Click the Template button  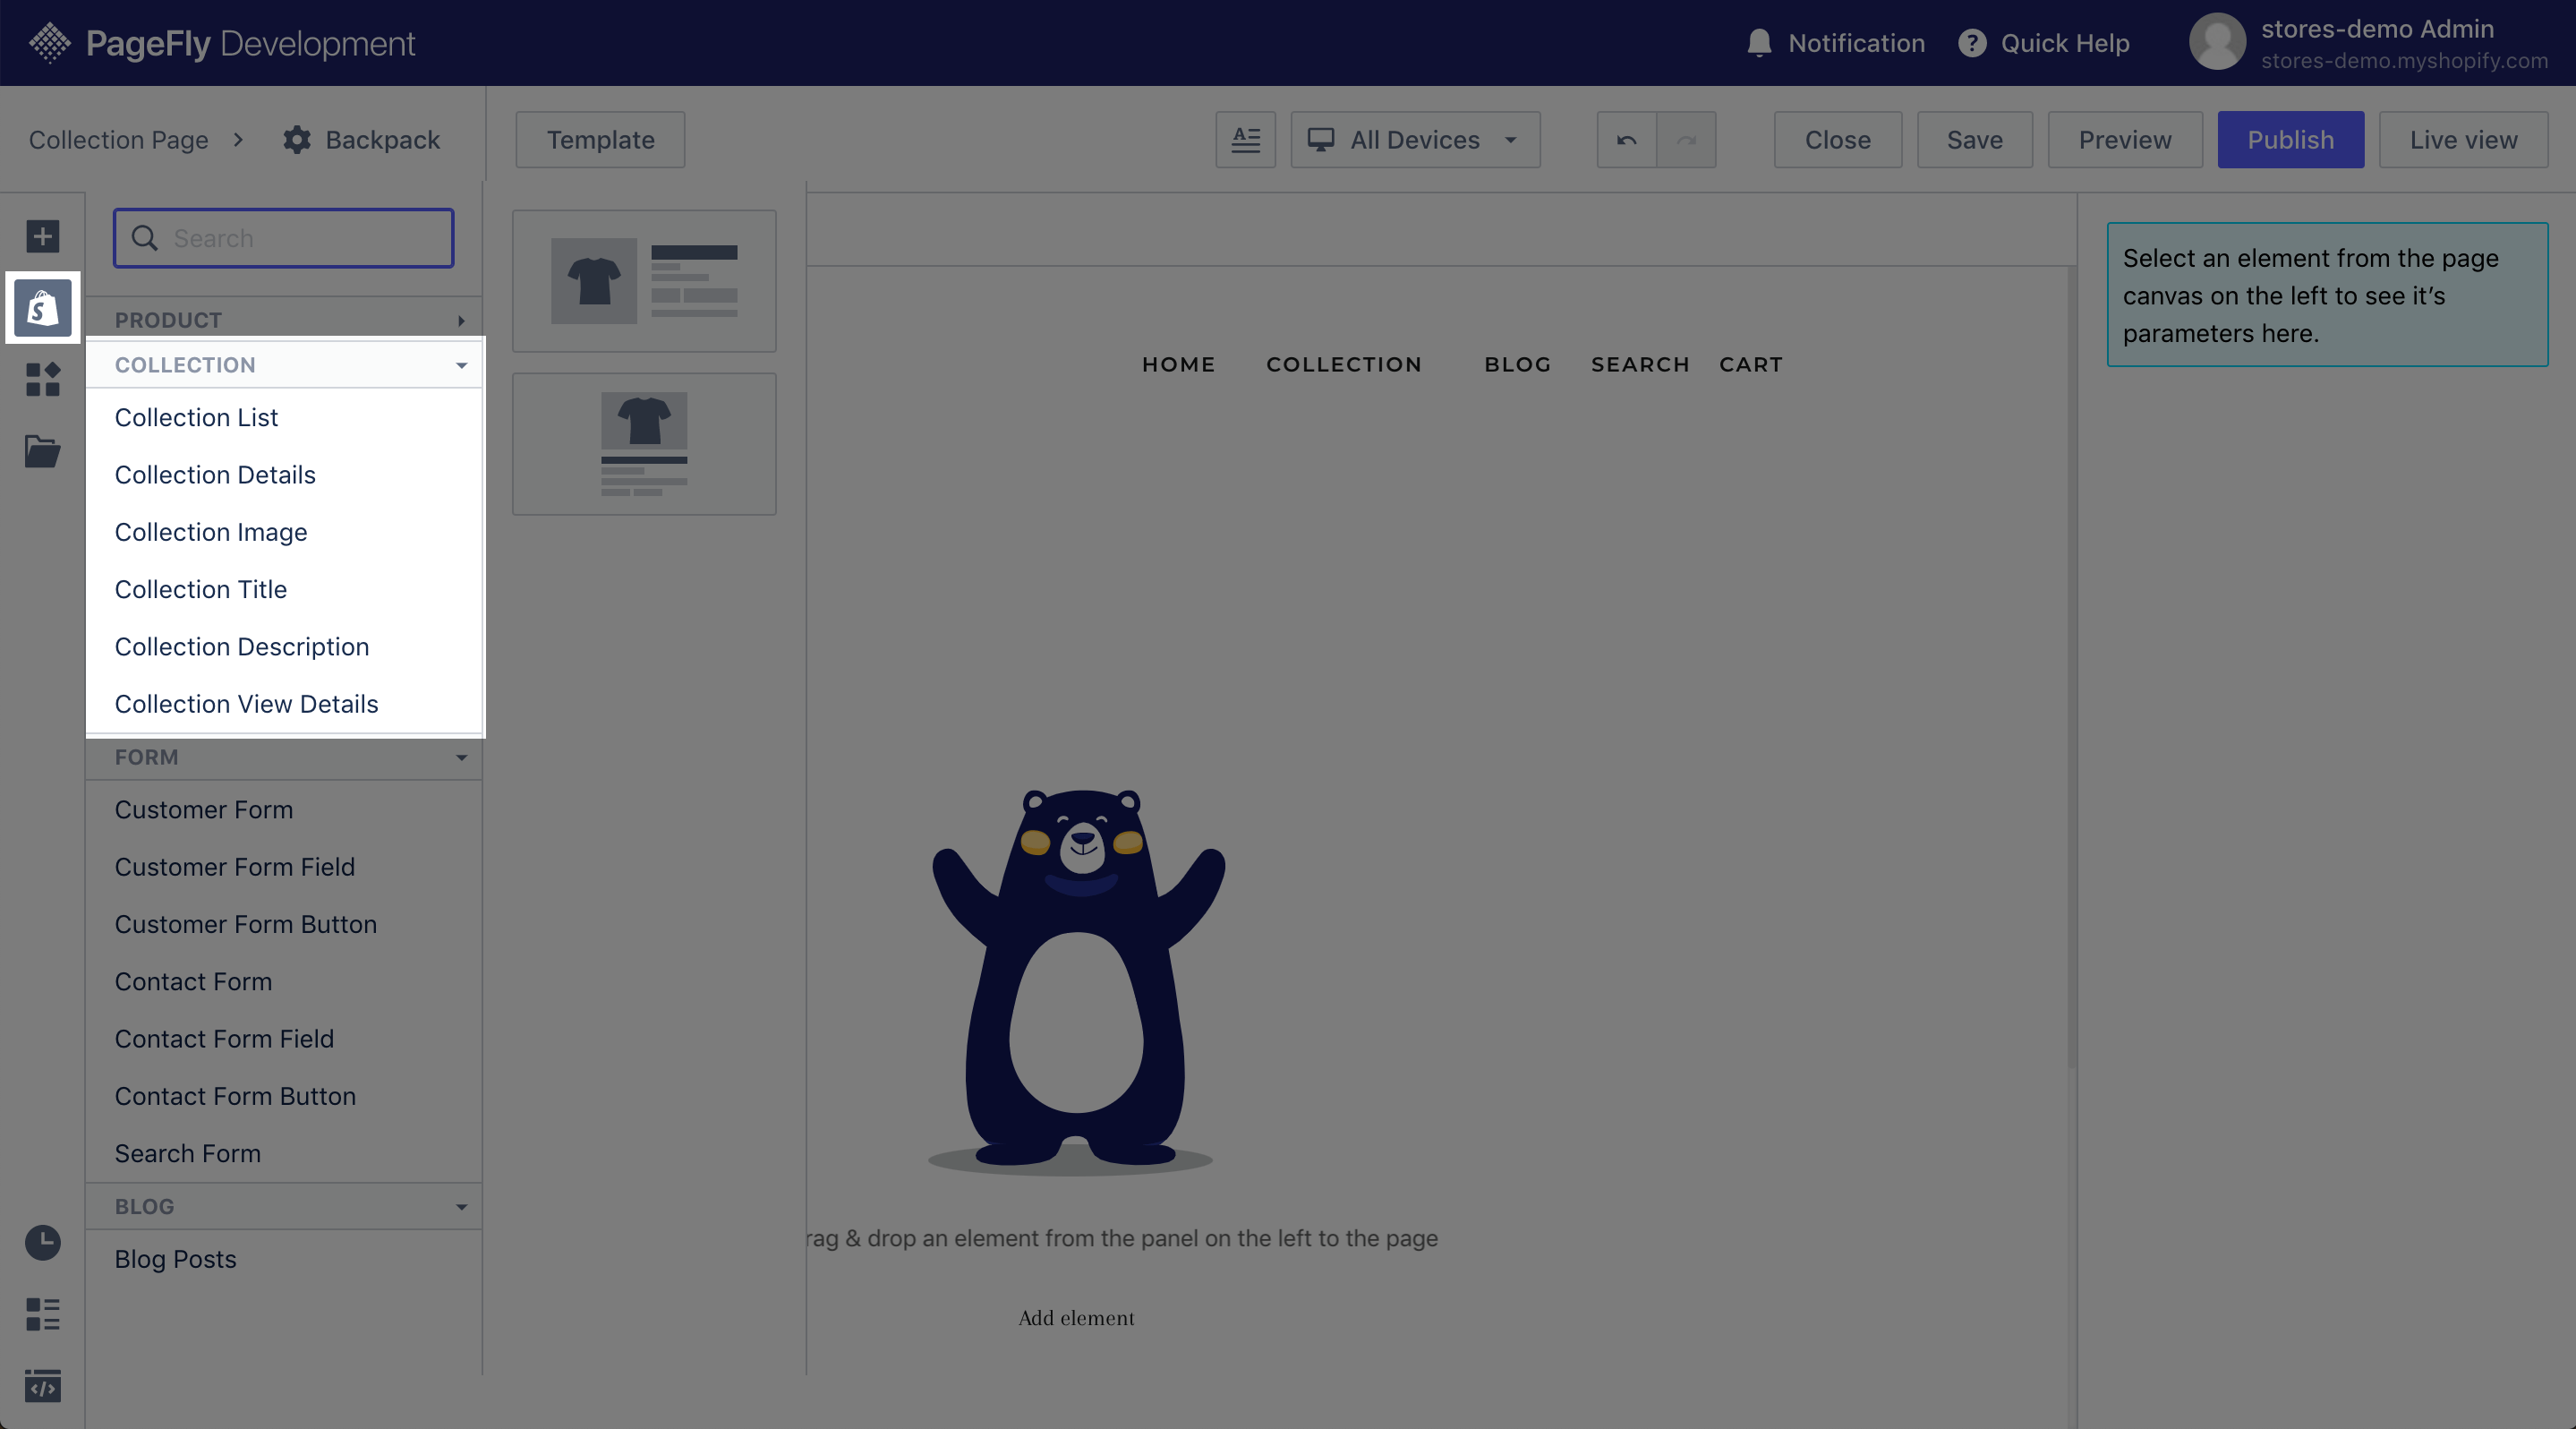tap(600, 140)
